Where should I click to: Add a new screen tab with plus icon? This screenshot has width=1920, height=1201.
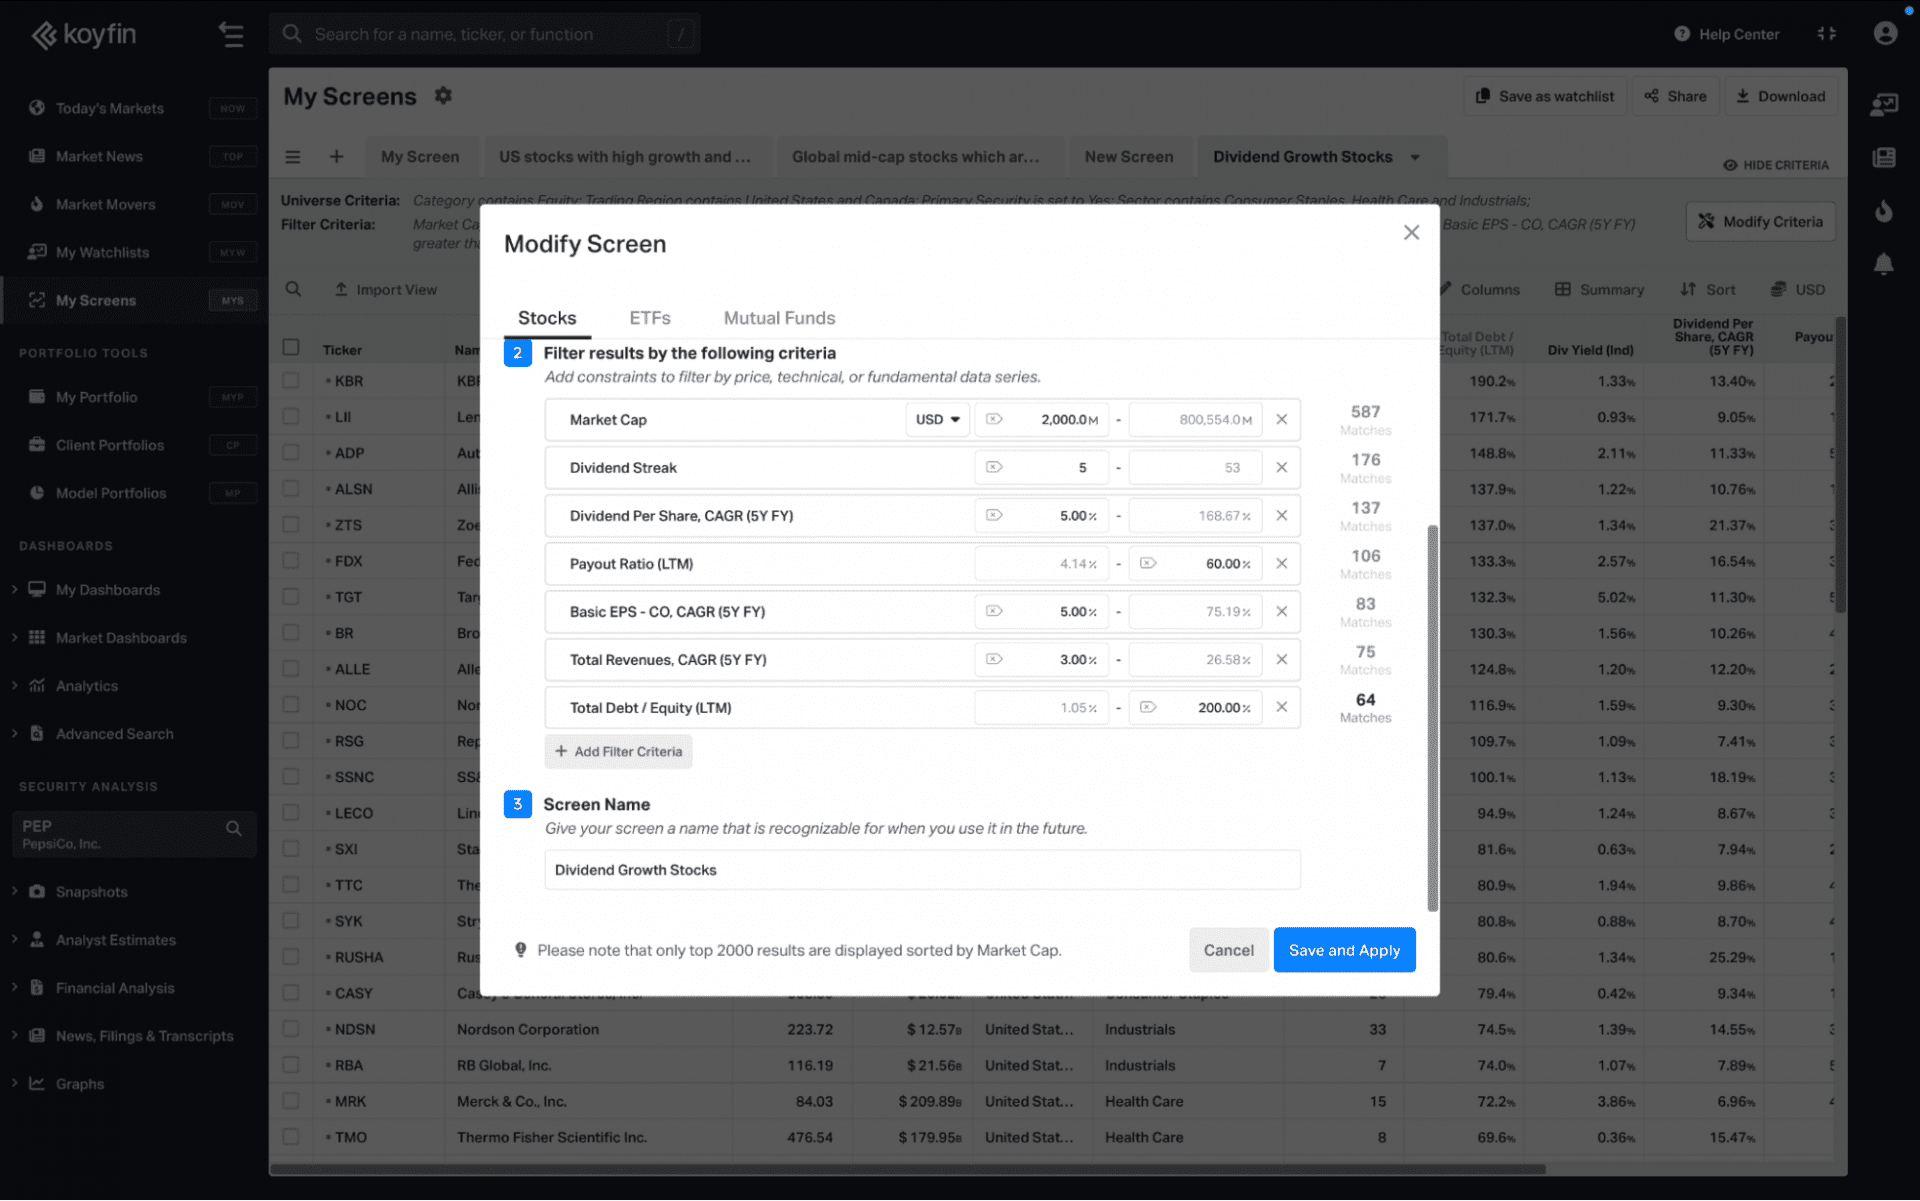click(x=336, y=157)
